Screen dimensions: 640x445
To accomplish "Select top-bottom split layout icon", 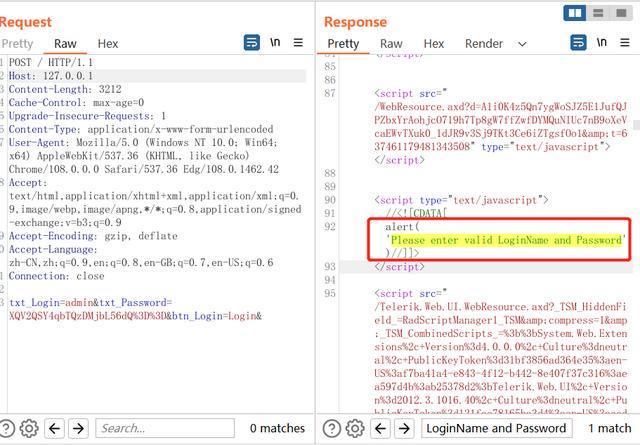I will pos(599,13).
